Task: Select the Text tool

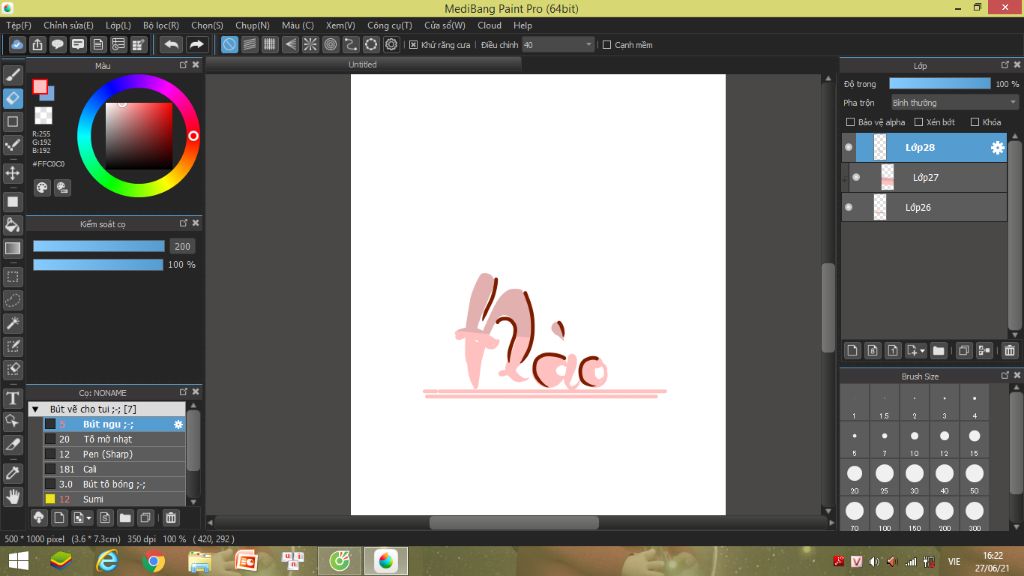Action: 12,398
